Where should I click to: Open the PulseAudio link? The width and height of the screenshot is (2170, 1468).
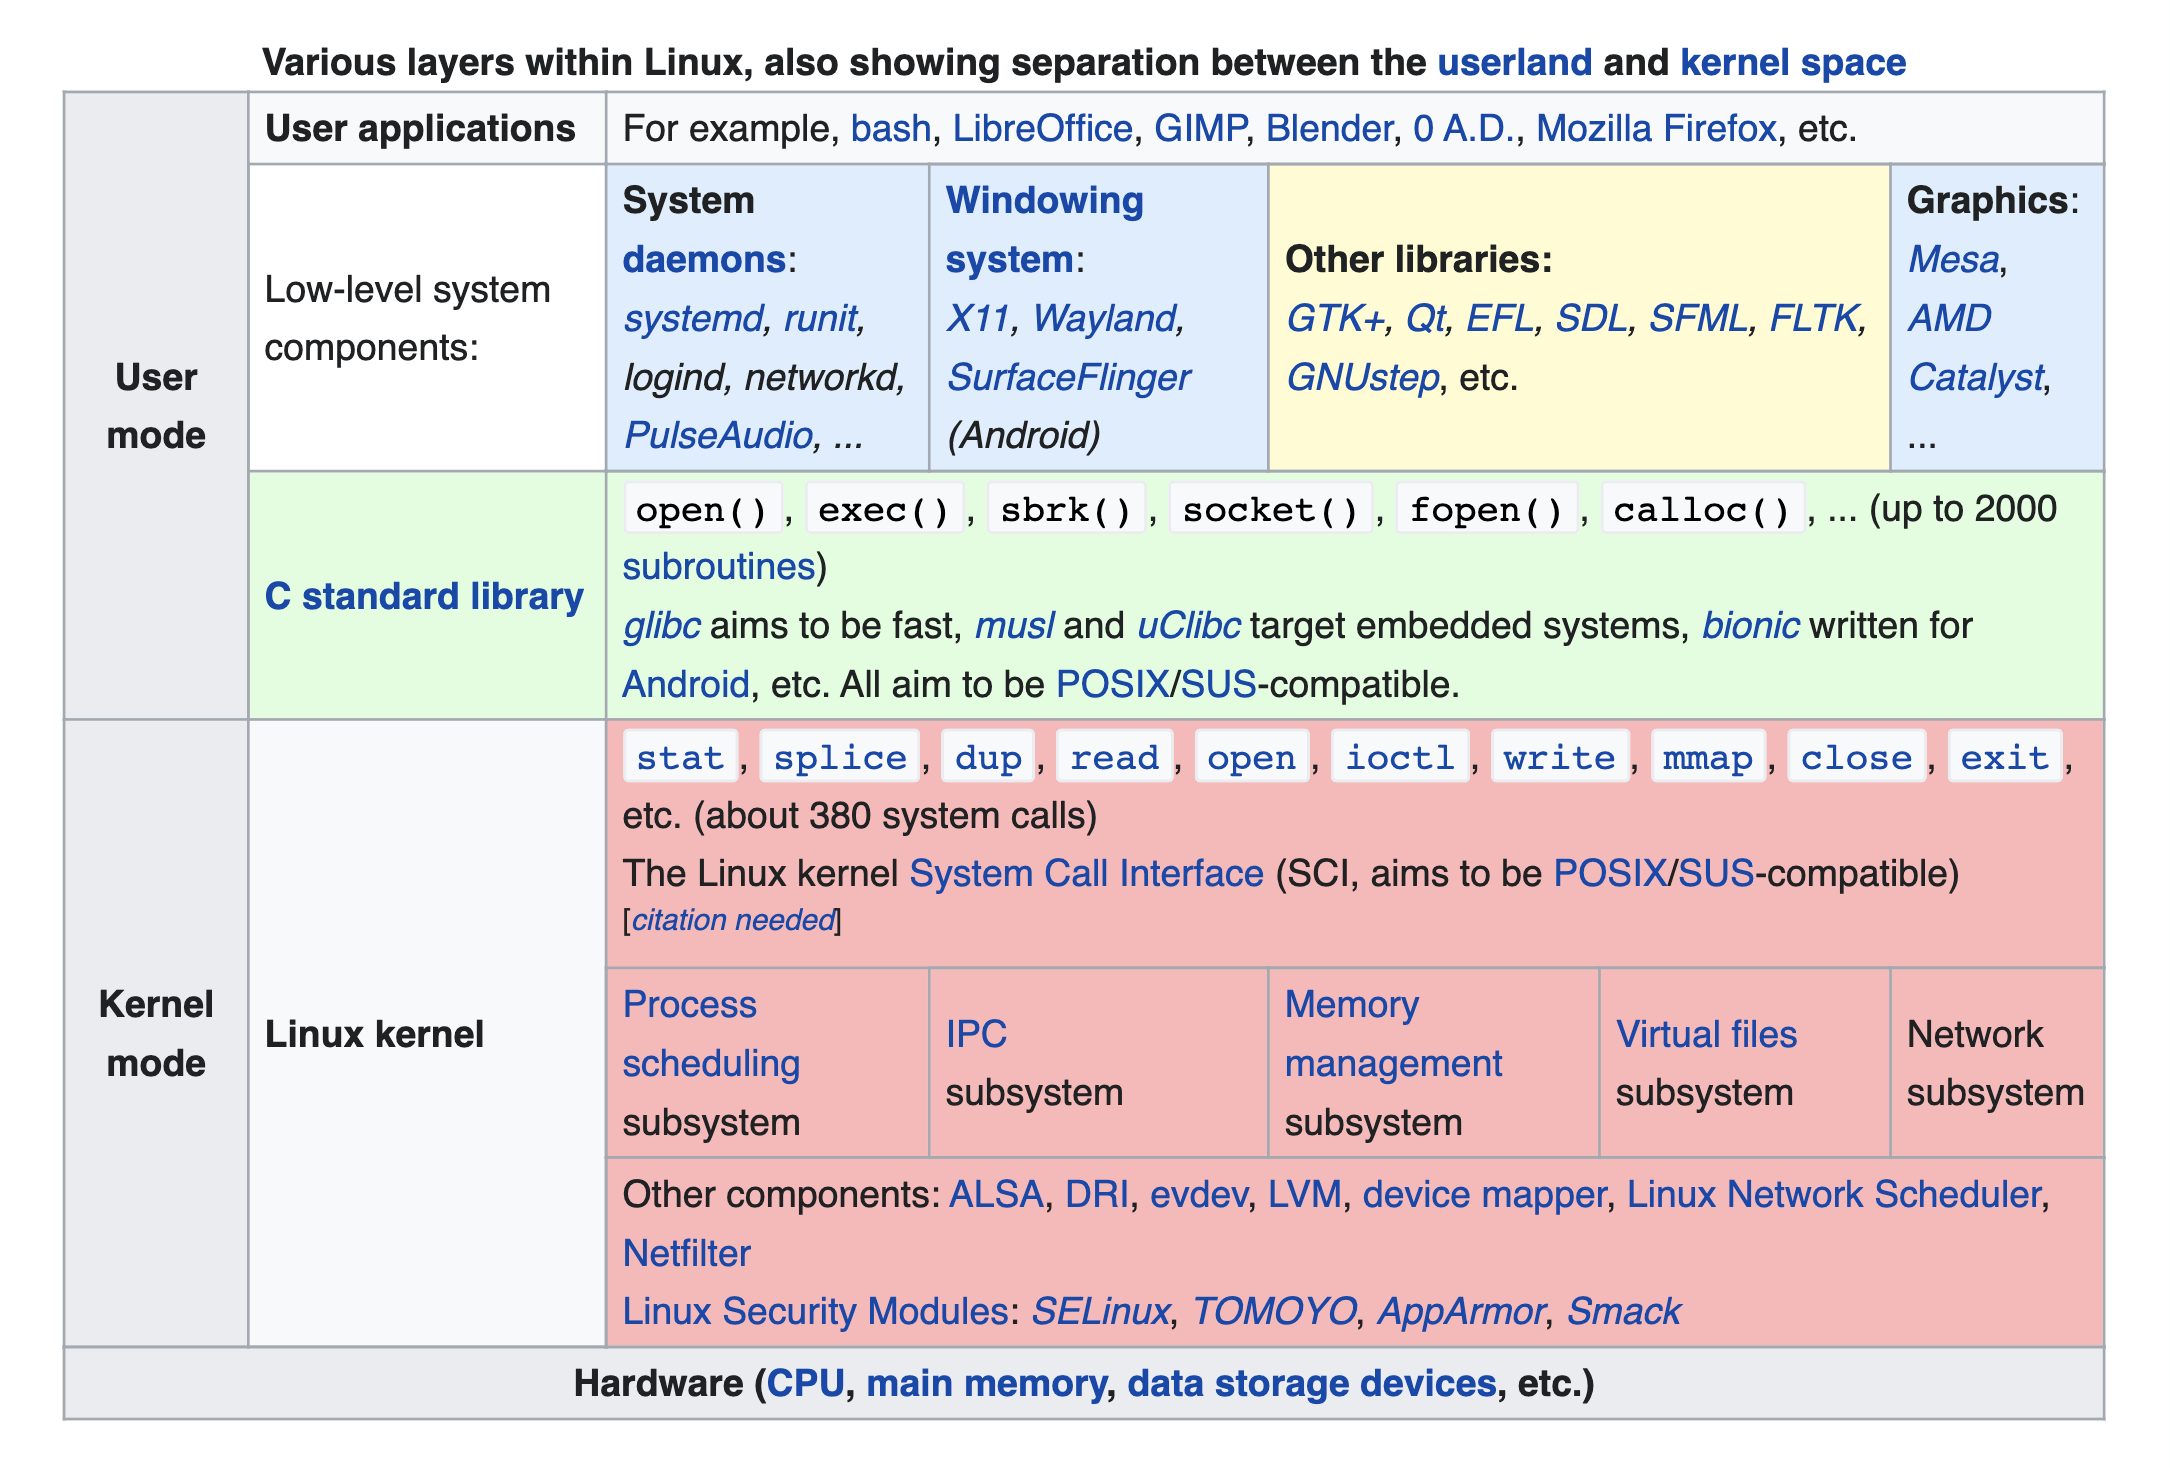pyautogui.click(x=717, y=435)
